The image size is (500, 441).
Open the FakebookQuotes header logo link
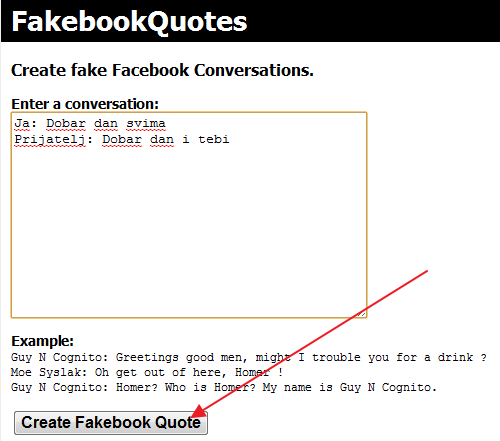[129, 22]
